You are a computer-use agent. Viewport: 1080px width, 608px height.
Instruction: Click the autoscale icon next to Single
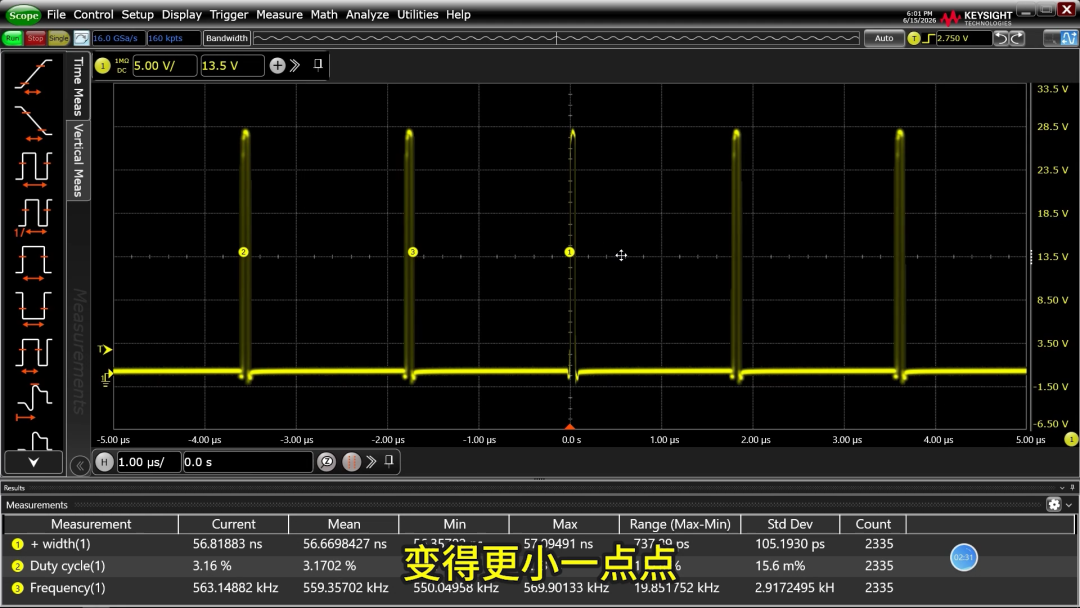pyautogui.click(x=81, y=39)
